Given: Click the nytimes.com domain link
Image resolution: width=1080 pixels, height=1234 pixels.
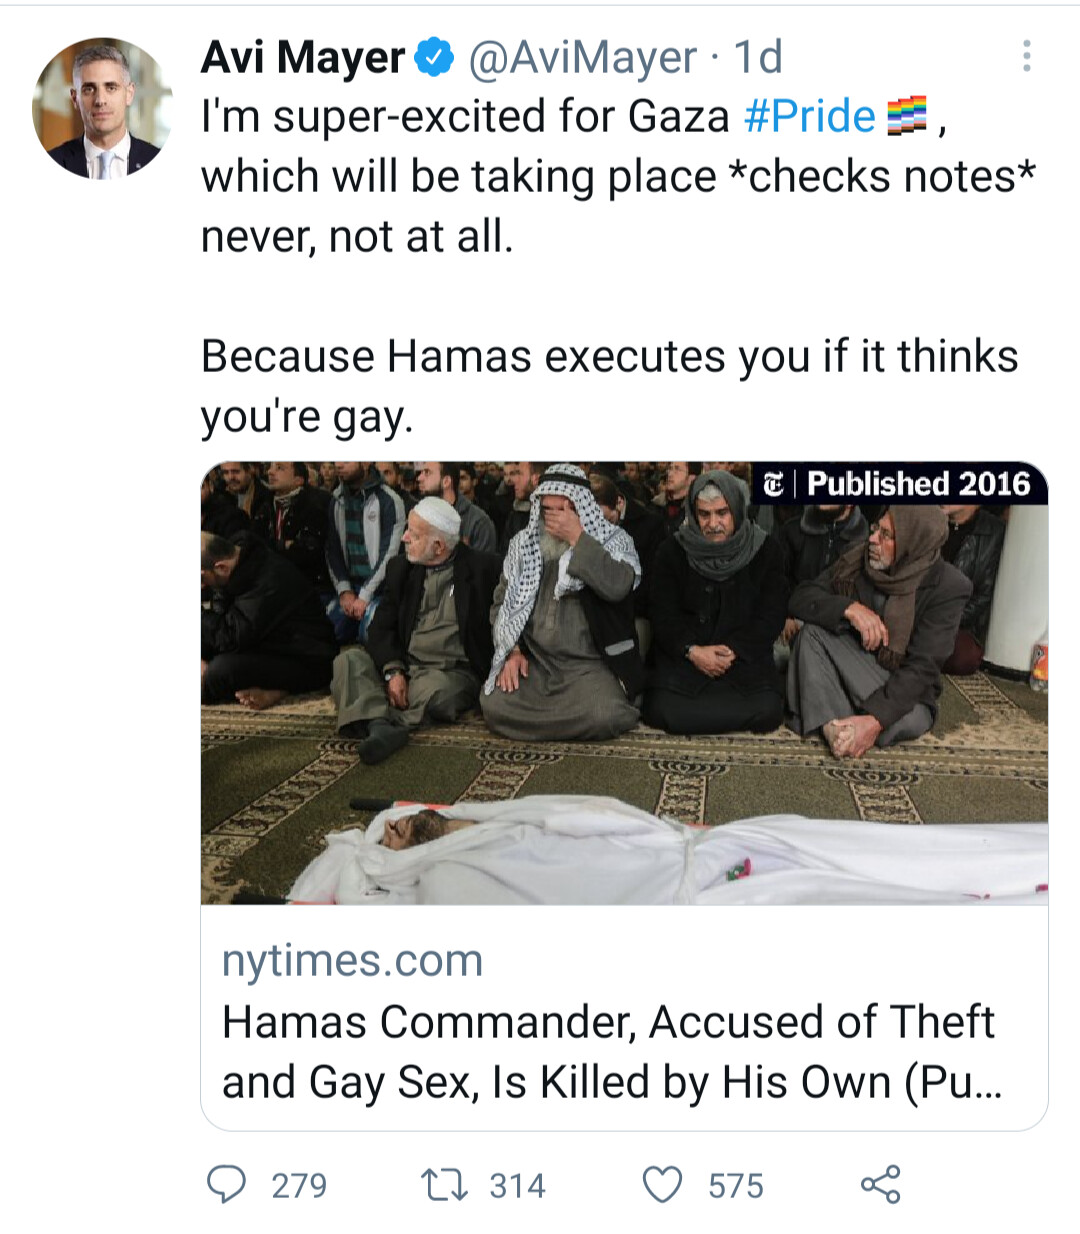Looking at the screenshot, I should [x=352, y=961].
